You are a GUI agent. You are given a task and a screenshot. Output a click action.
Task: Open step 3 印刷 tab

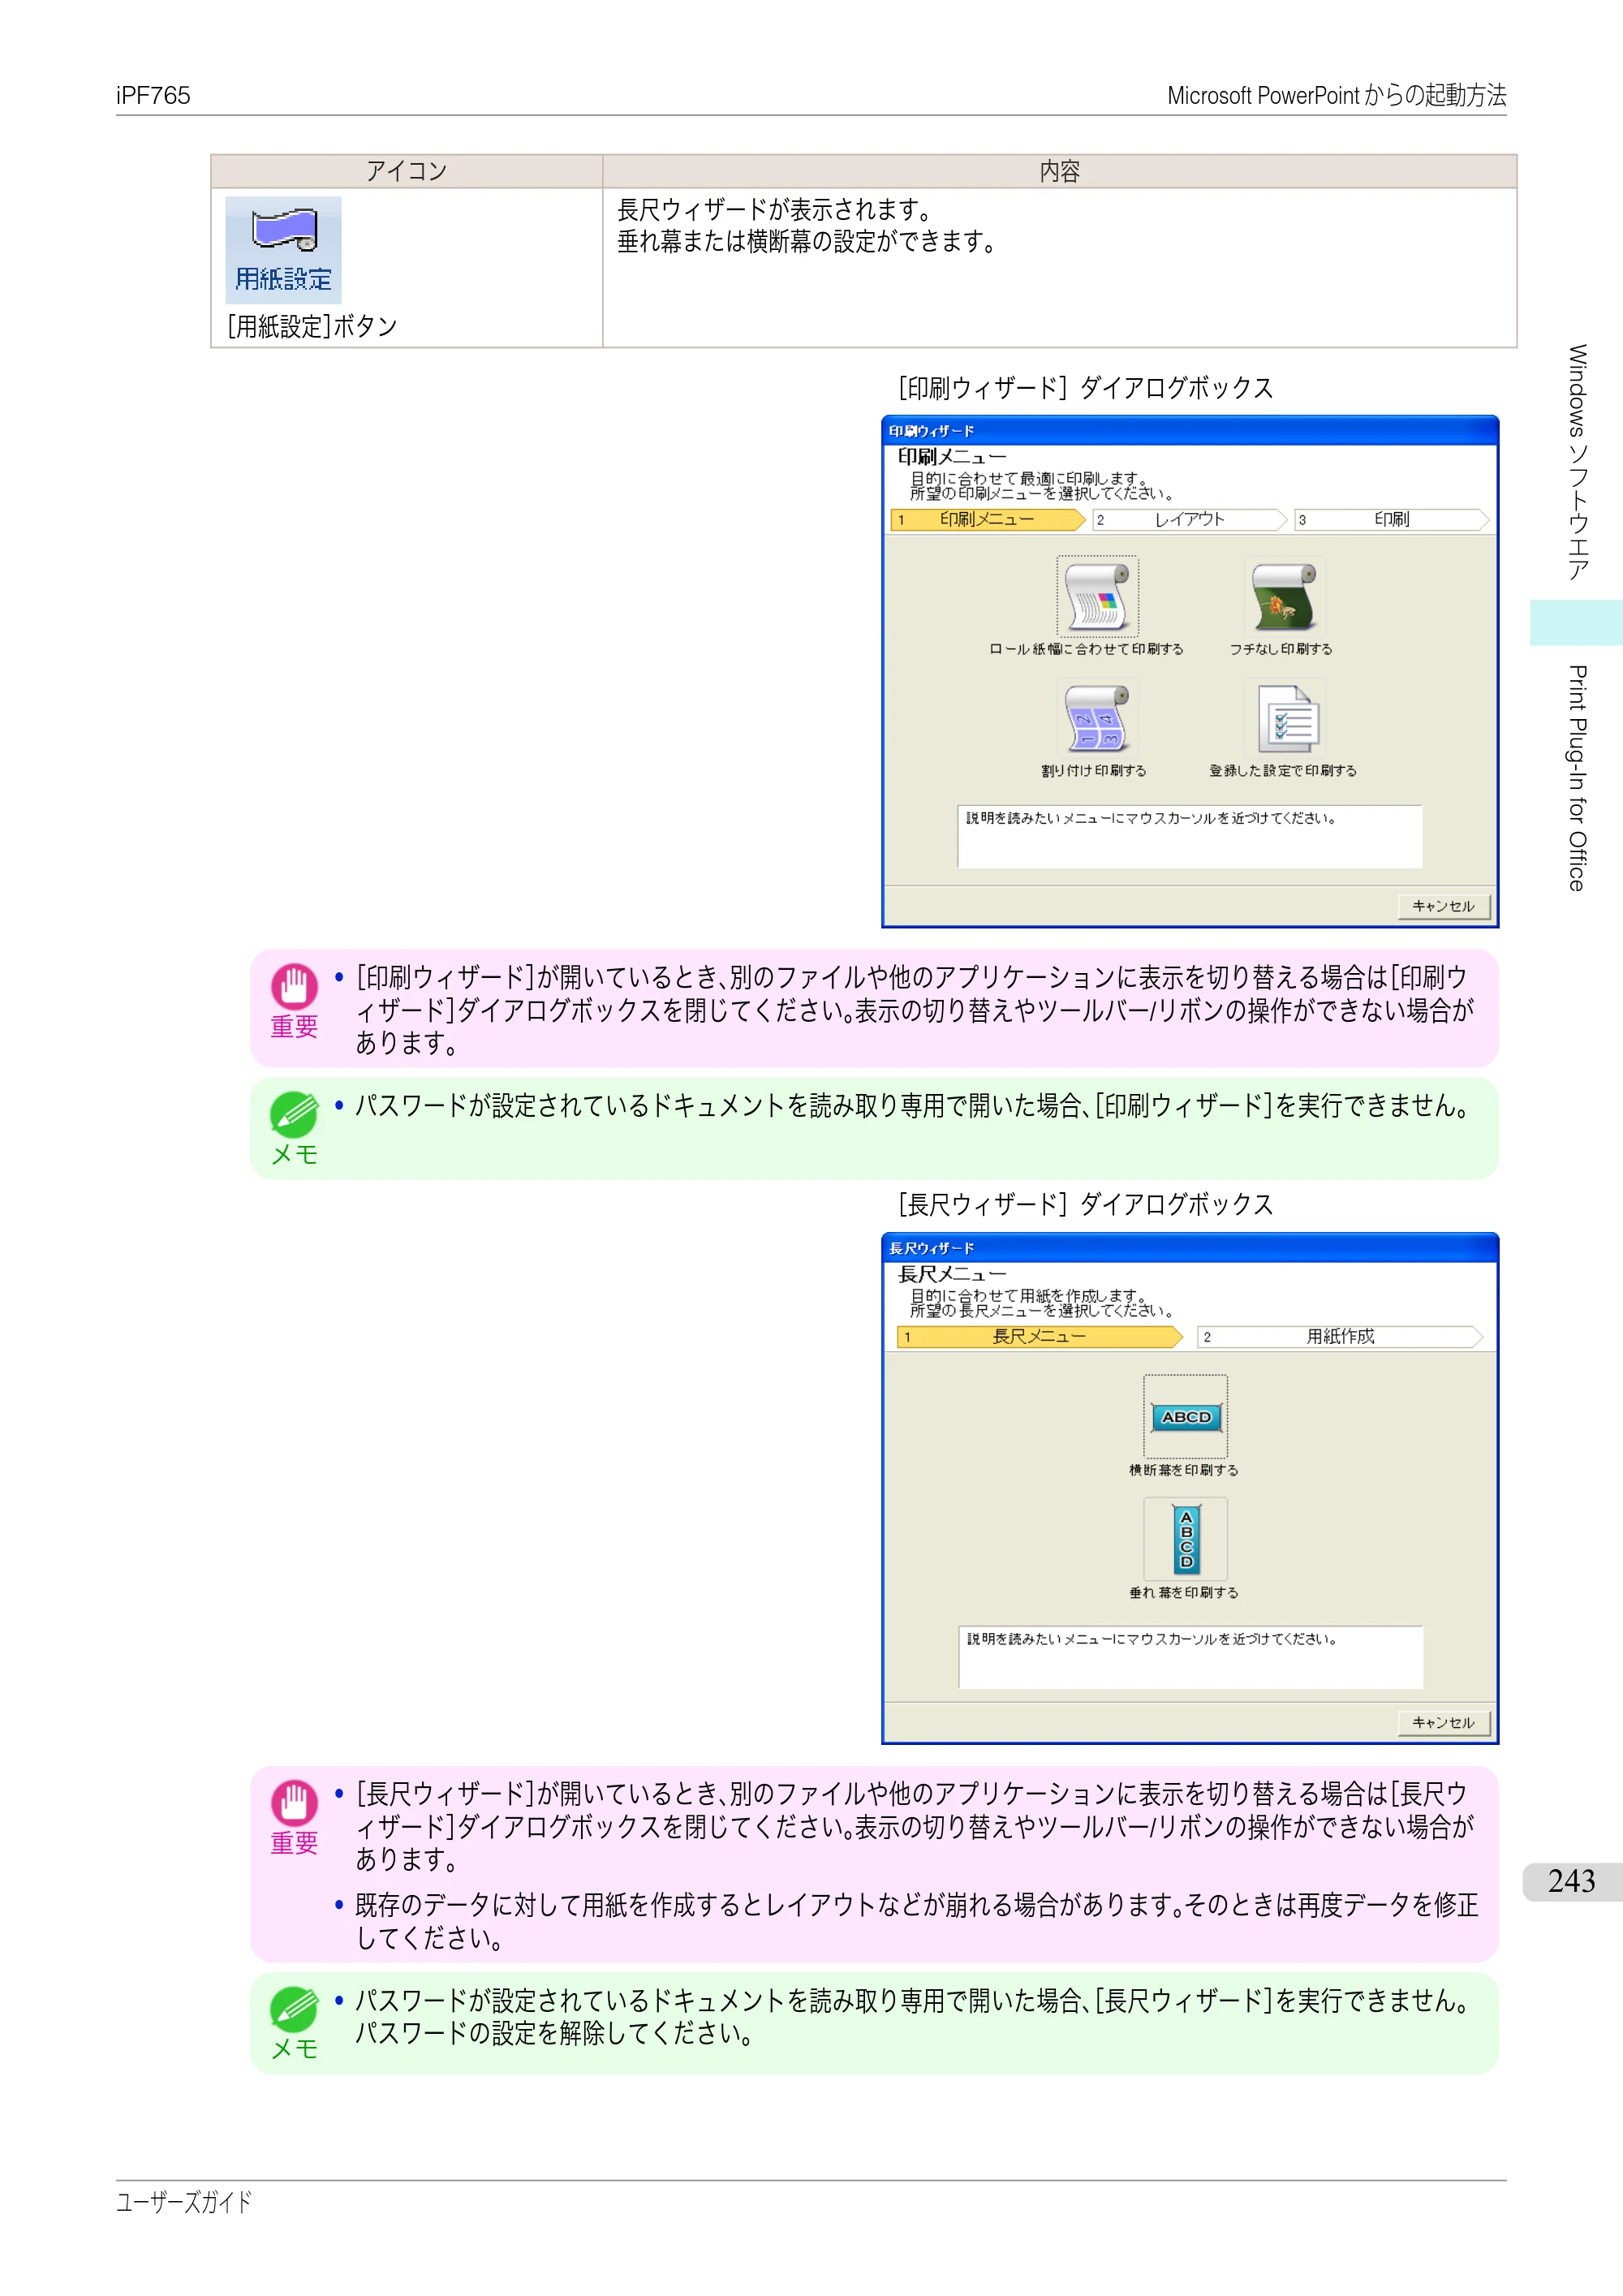click(1391, 520)
